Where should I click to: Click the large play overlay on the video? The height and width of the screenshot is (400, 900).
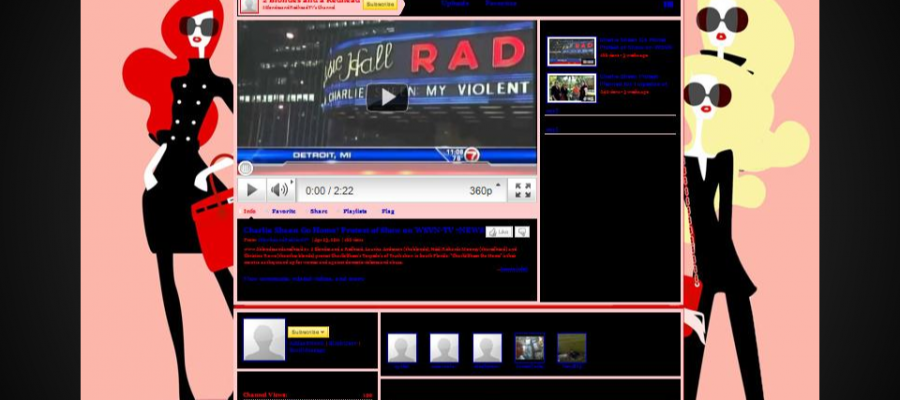pyautogui.click(x=387, y=98)
